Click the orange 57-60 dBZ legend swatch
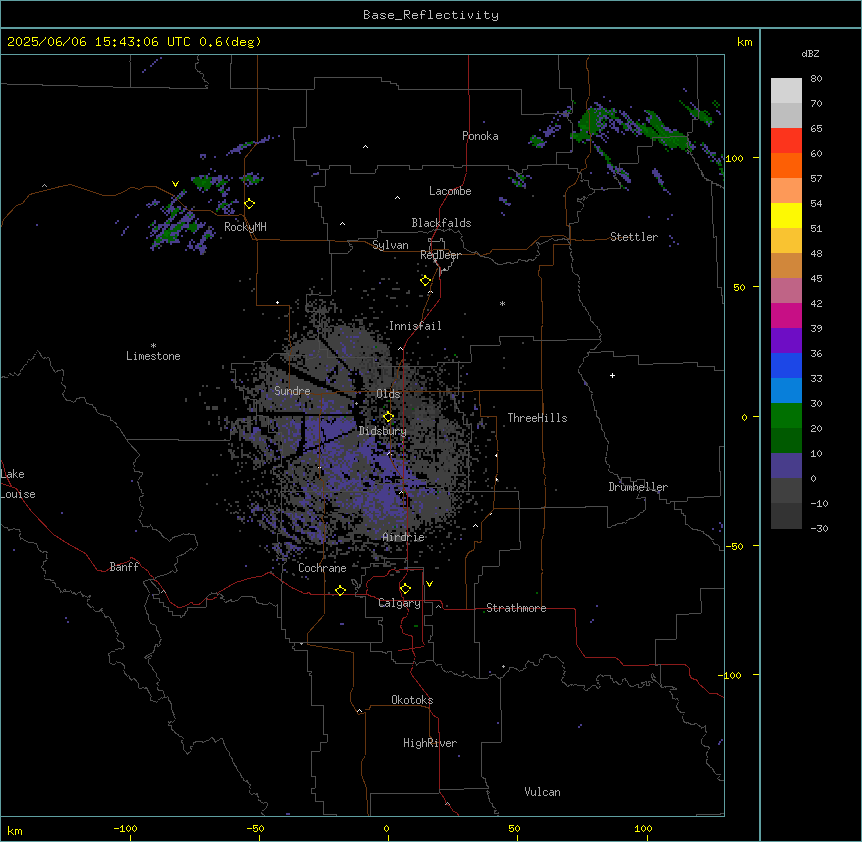862x842 pixels. click(786, 165)
